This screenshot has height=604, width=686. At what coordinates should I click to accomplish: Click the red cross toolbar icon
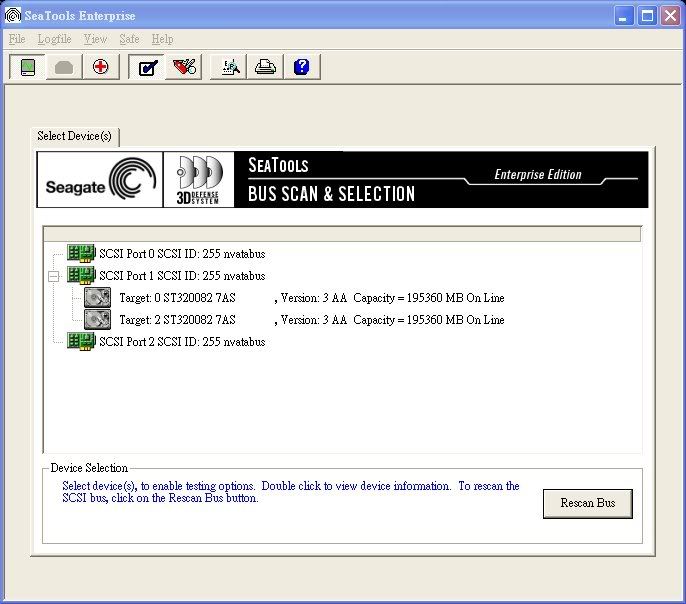101,67
